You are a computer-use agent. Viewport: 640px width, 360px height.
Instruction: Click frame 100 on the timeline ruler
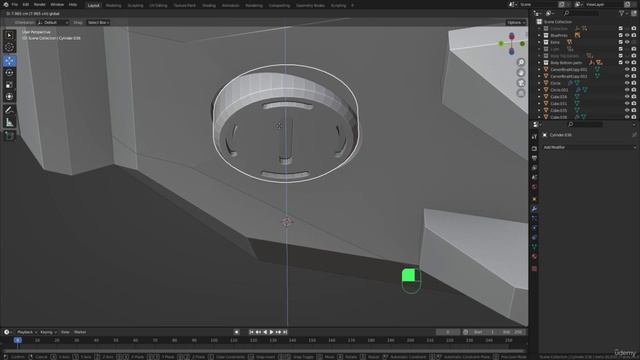214,340
